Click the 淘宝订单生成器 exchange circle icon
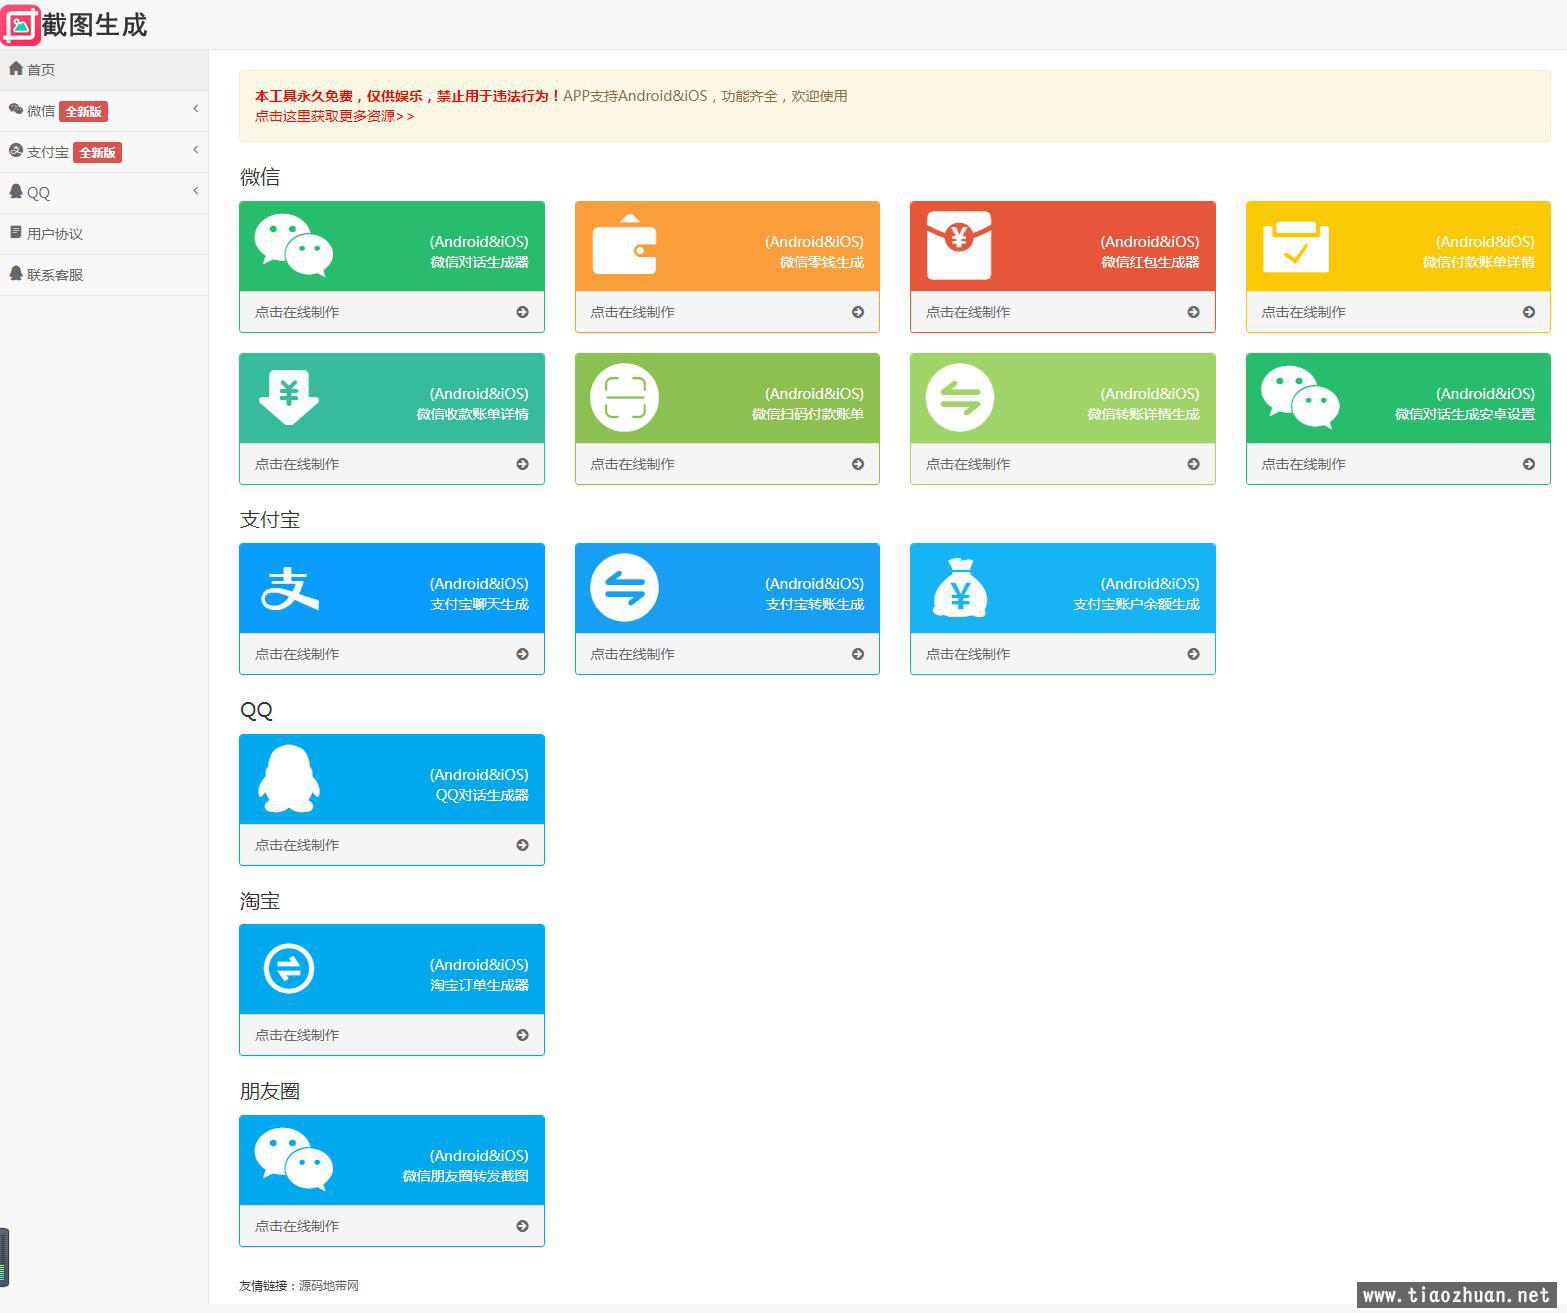1567x1313 pixels. [x=289, y=968]
